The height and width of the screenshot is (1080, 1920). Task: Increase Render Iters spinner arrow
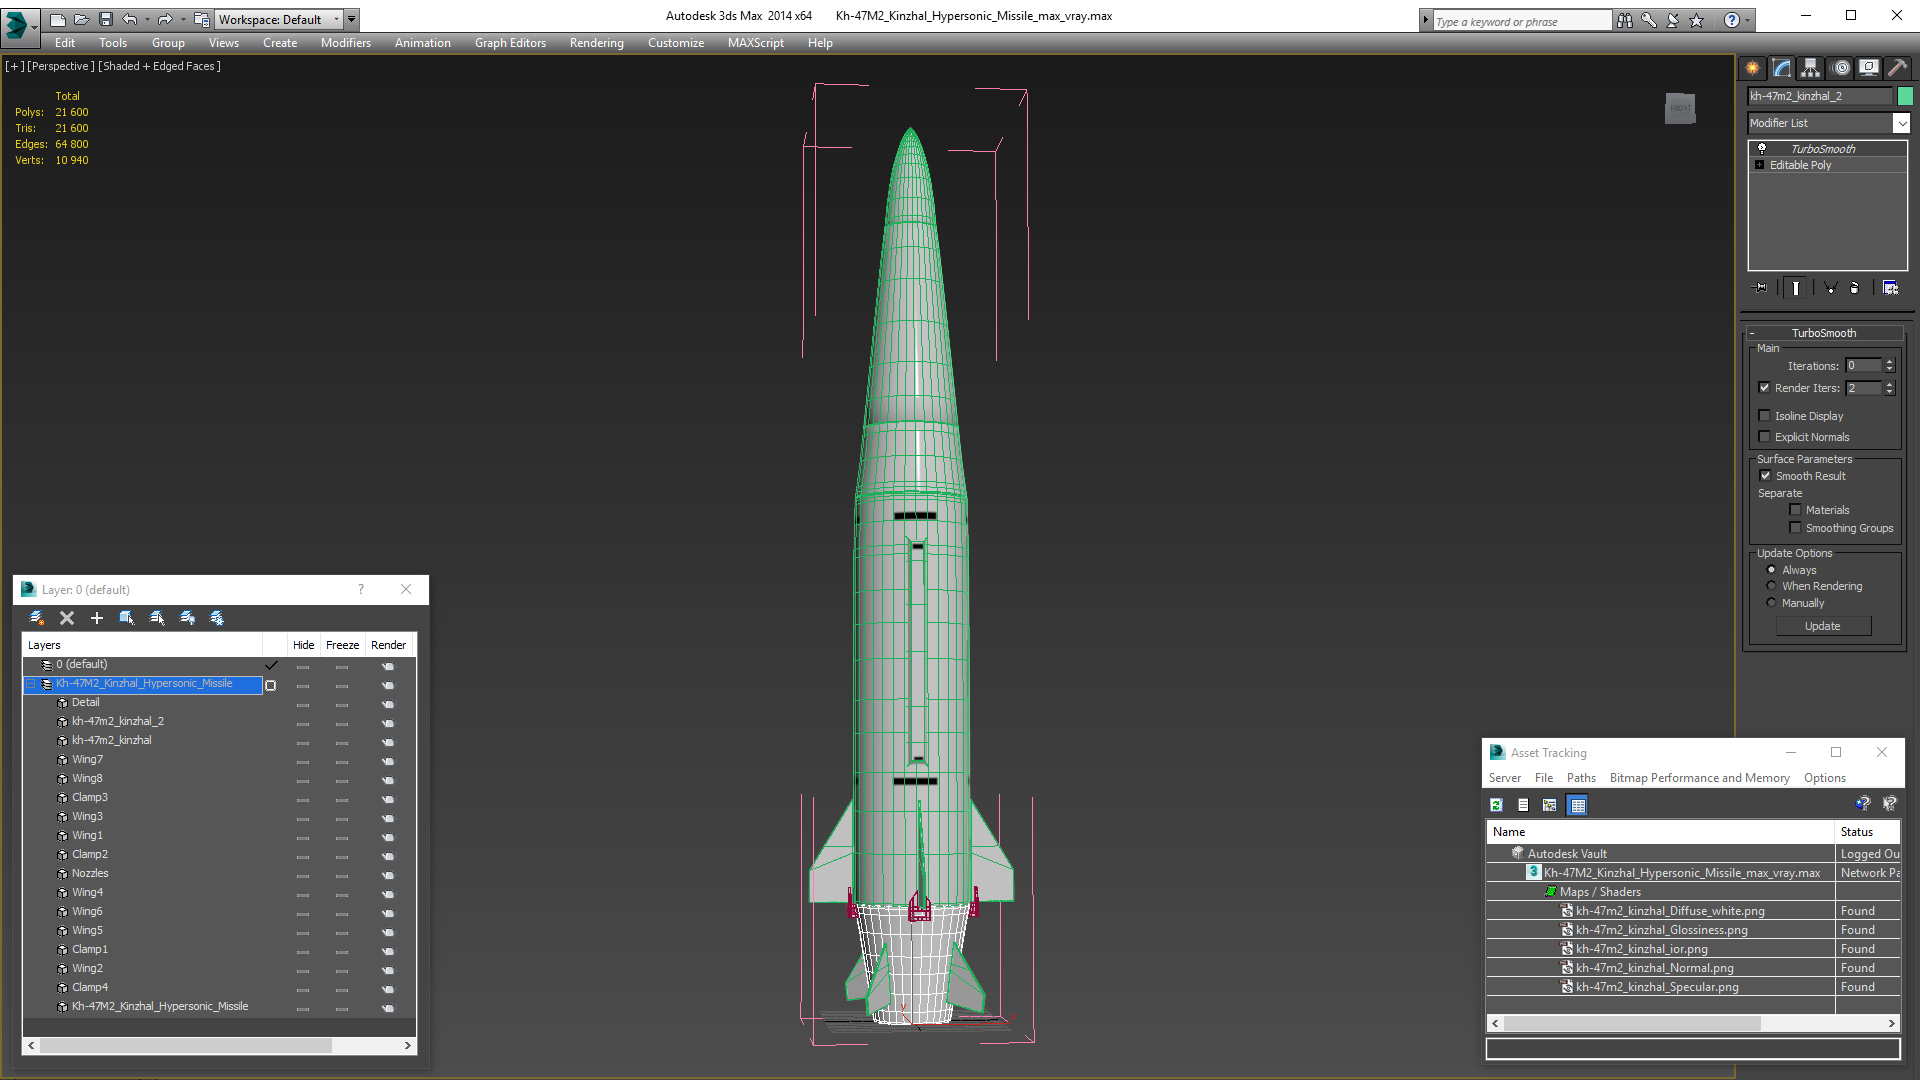coord(1889,384)
